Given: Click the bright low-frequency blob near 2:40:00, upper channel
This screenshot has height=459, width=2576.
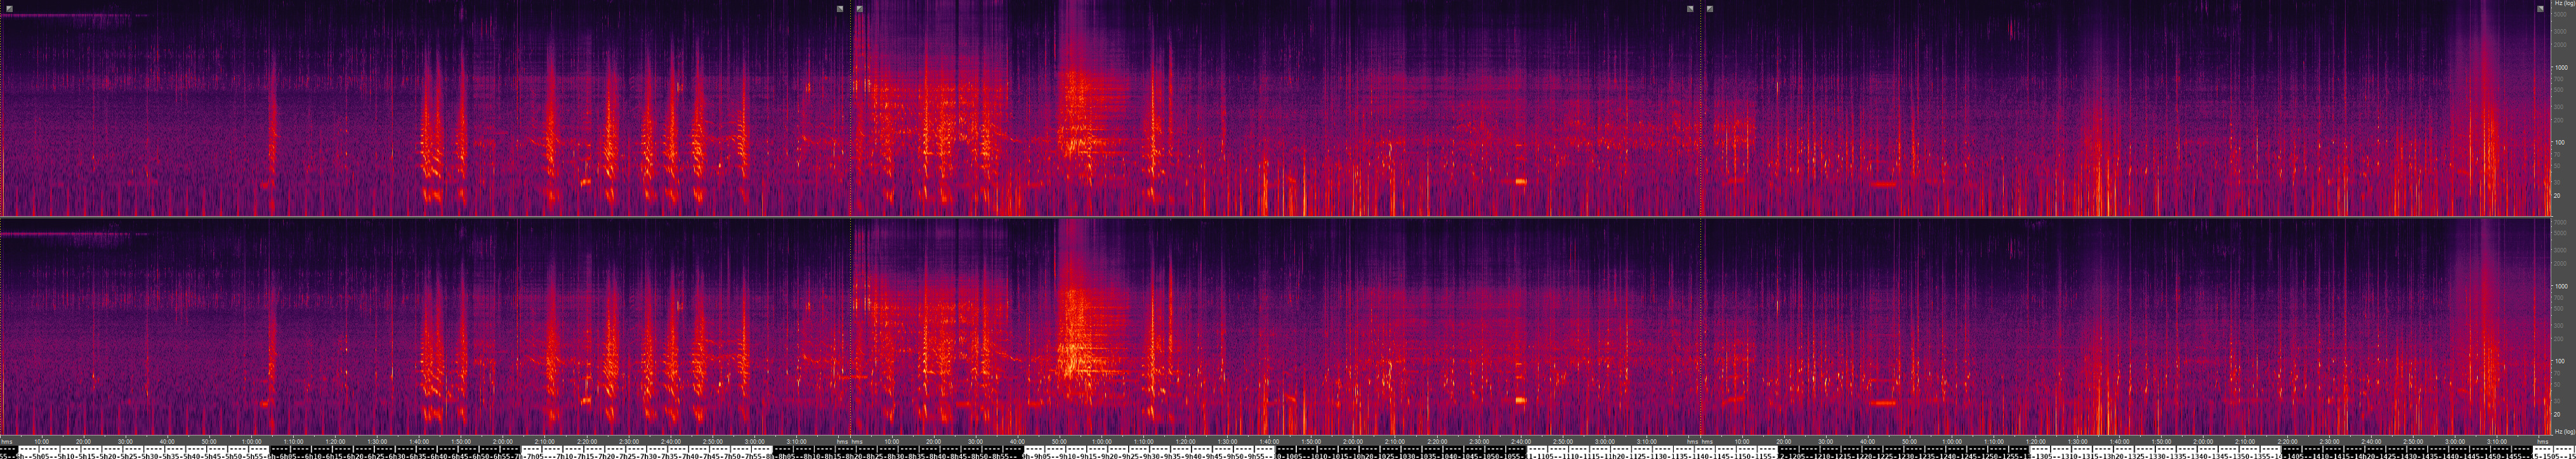Looking at the screenshot, I should point(1520,181).
